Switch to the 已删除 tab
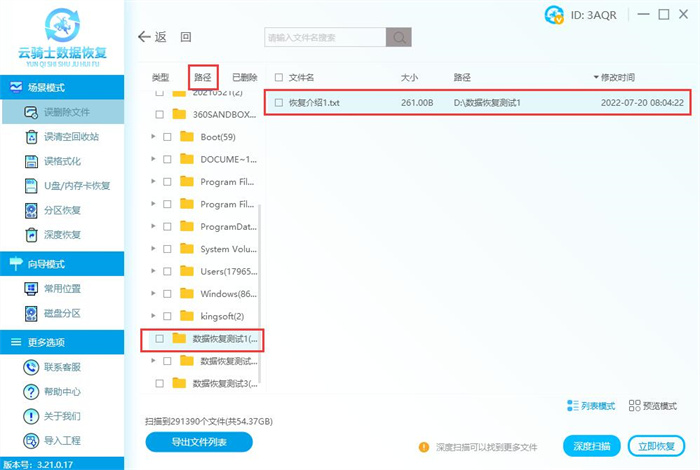700x470 pixels. (244, 77)
